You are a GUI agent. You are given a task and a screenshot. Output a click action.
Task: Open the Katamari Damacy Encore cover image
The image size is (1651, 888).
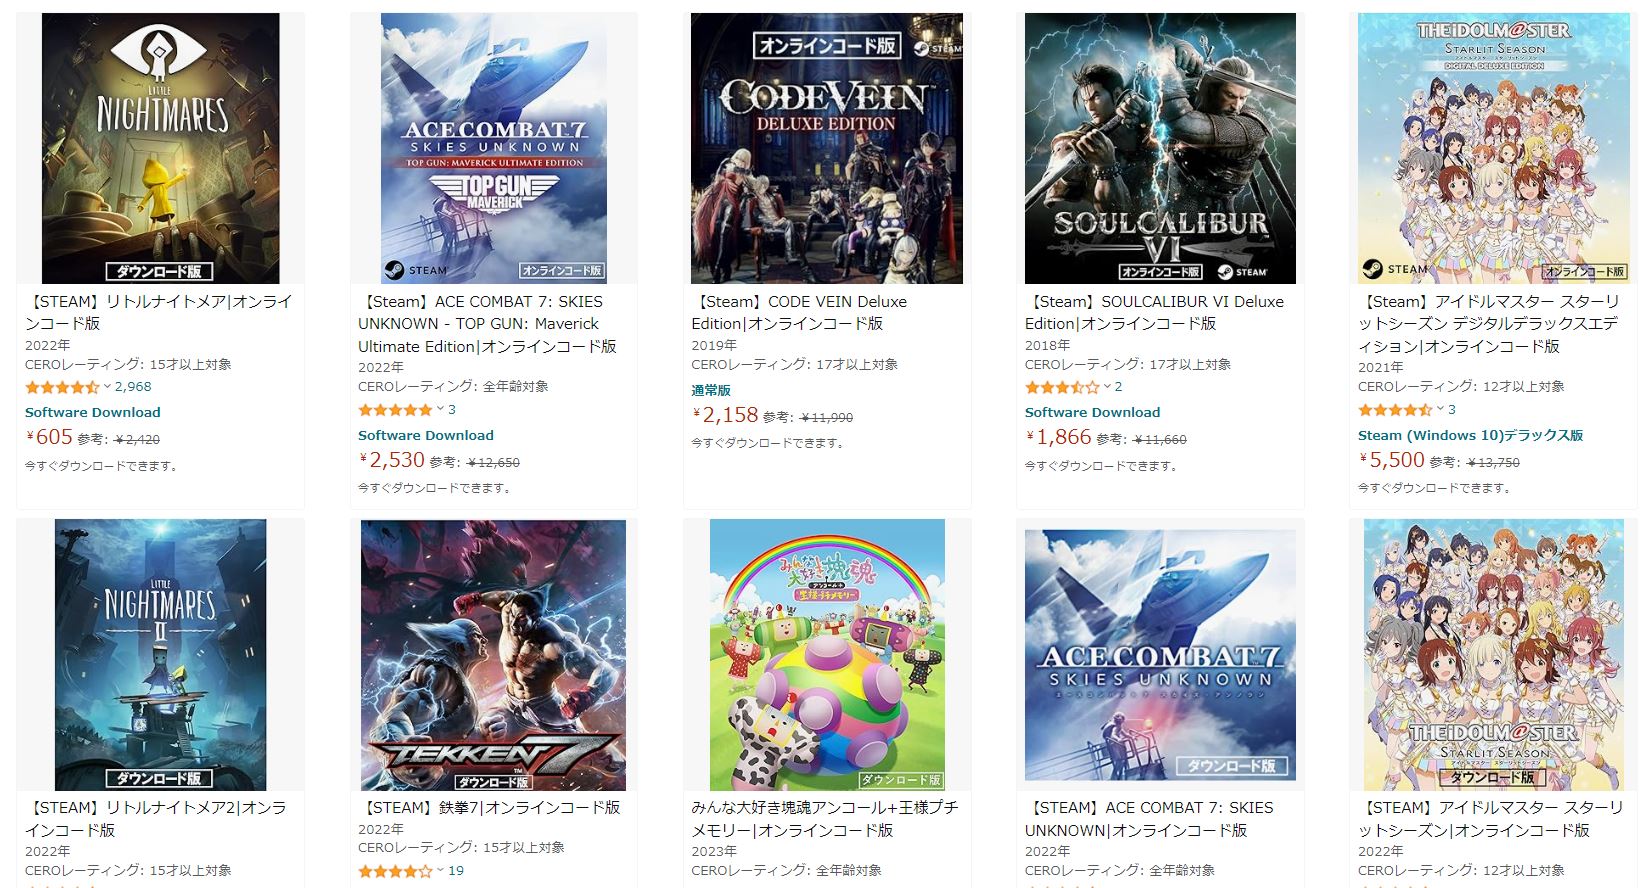tap(827, 655)
